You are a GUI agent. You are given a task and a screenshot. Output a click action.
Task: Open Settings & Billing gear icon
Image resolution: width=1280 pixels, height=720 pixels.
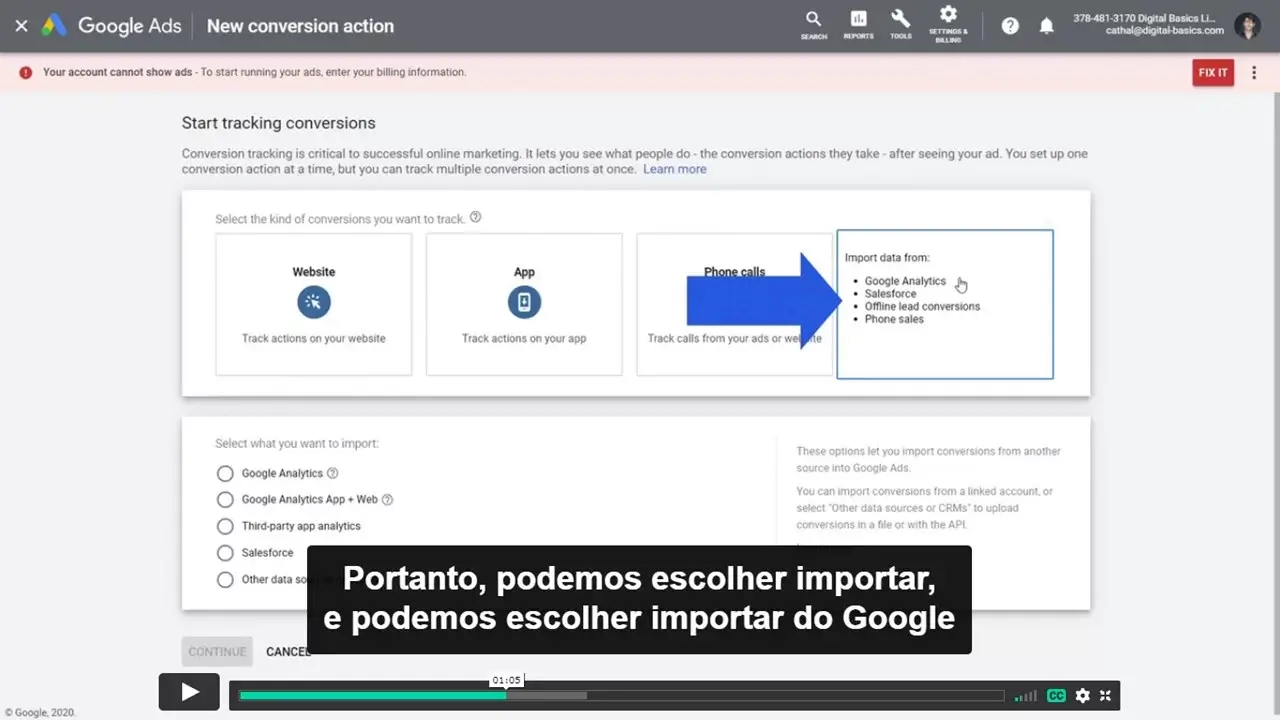pyautogui.click(x=948, y=24)
